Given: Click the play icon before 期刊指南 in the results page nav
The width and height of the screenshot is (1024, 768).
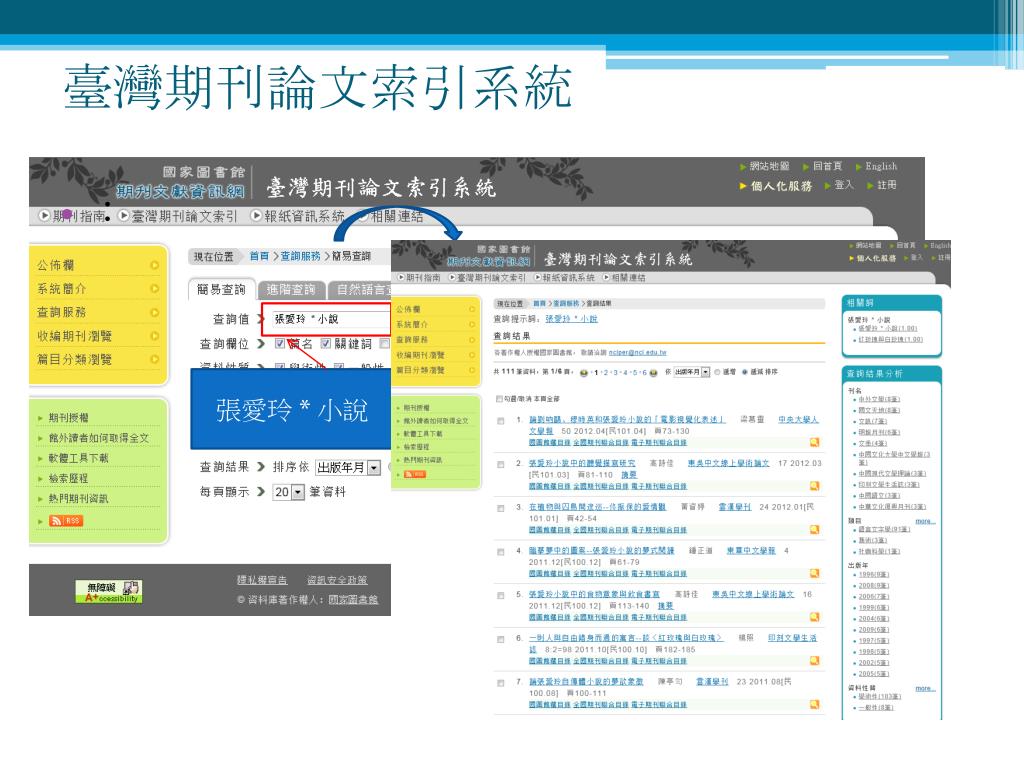Looking at the screenshot, I should (x=401, y=278).
